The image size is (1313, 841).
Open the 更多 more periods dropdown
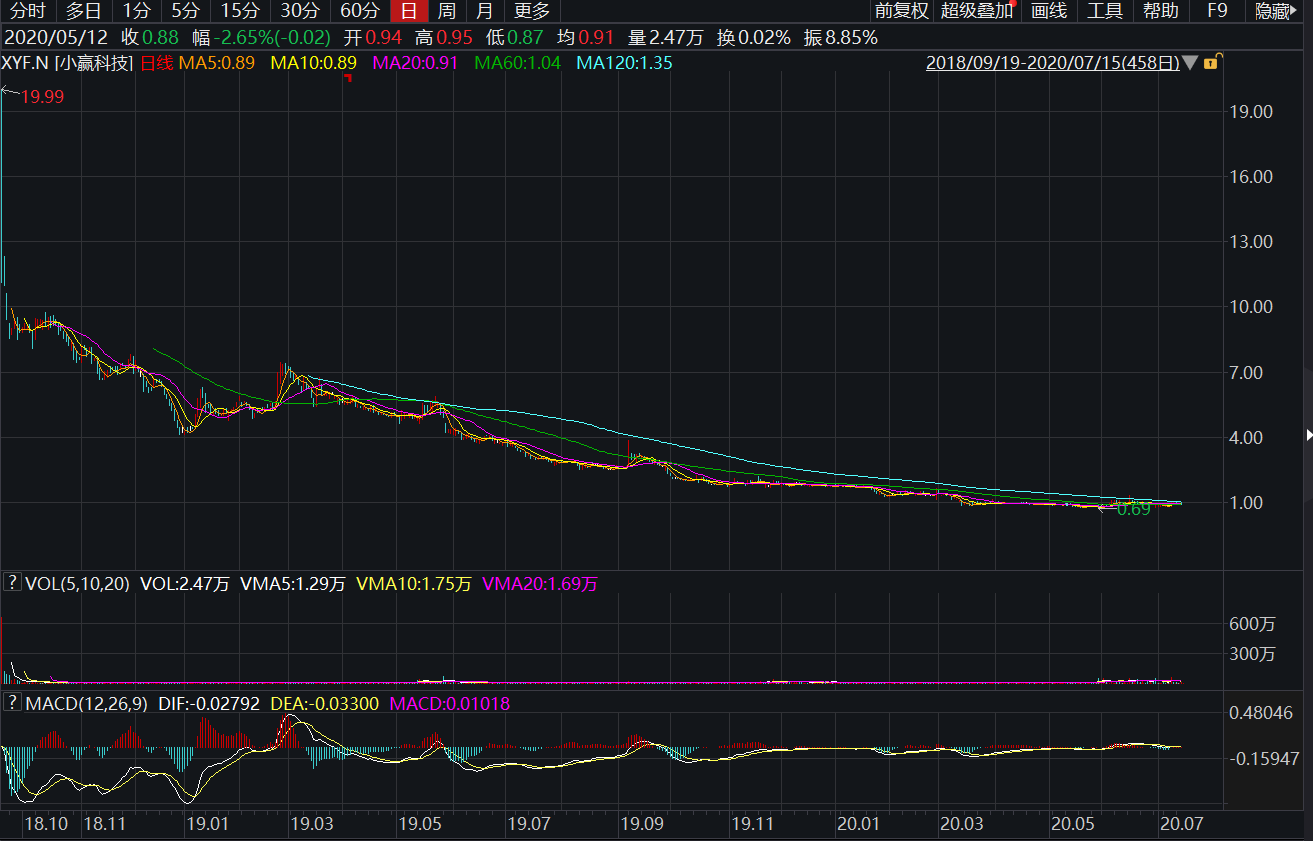tap(532, 11)
